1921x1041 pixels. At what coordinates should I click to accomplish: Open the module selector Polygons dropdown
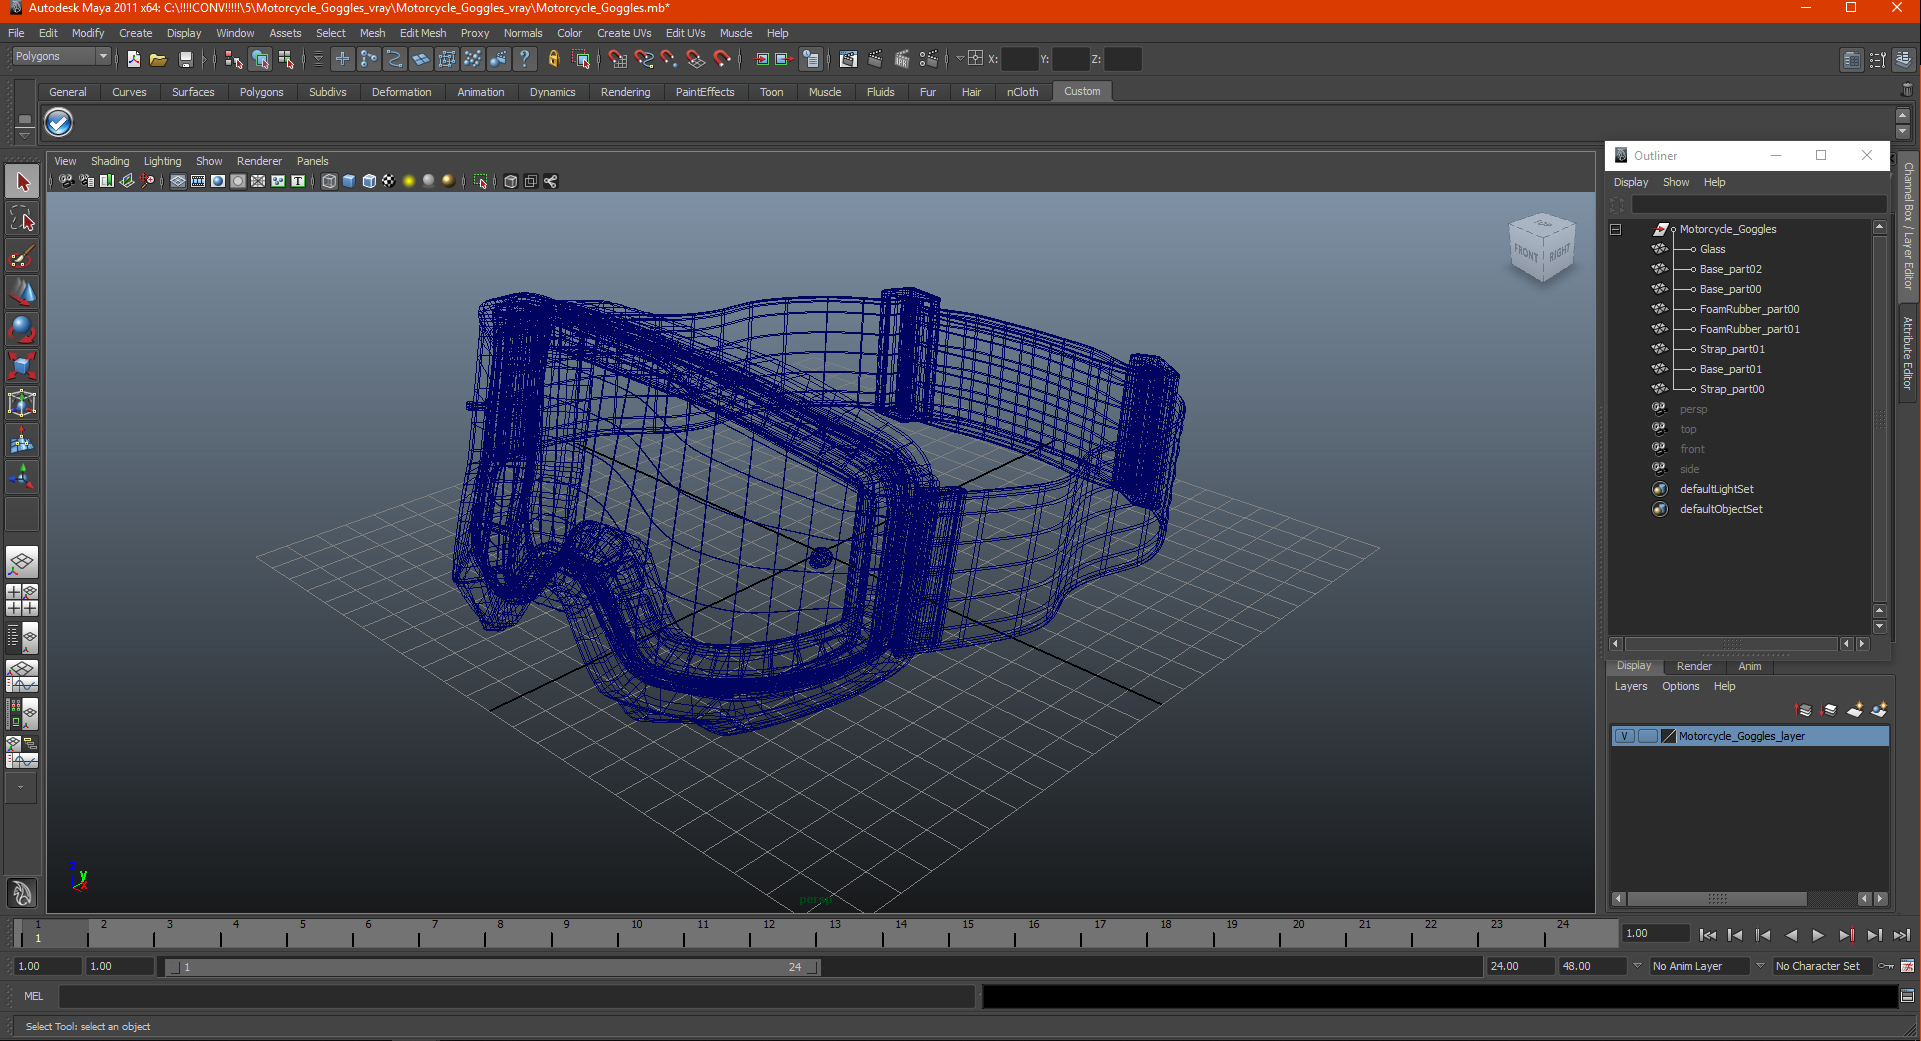point(60,57)
